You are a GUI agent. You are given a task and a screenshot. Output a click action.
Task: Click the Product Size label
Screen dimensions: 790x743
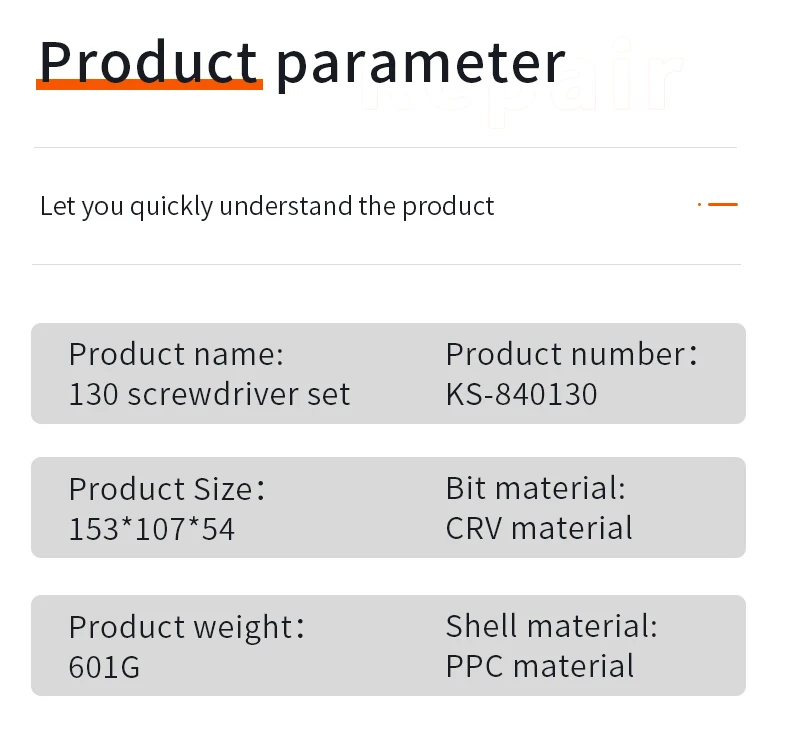click(x=167, y=489)
